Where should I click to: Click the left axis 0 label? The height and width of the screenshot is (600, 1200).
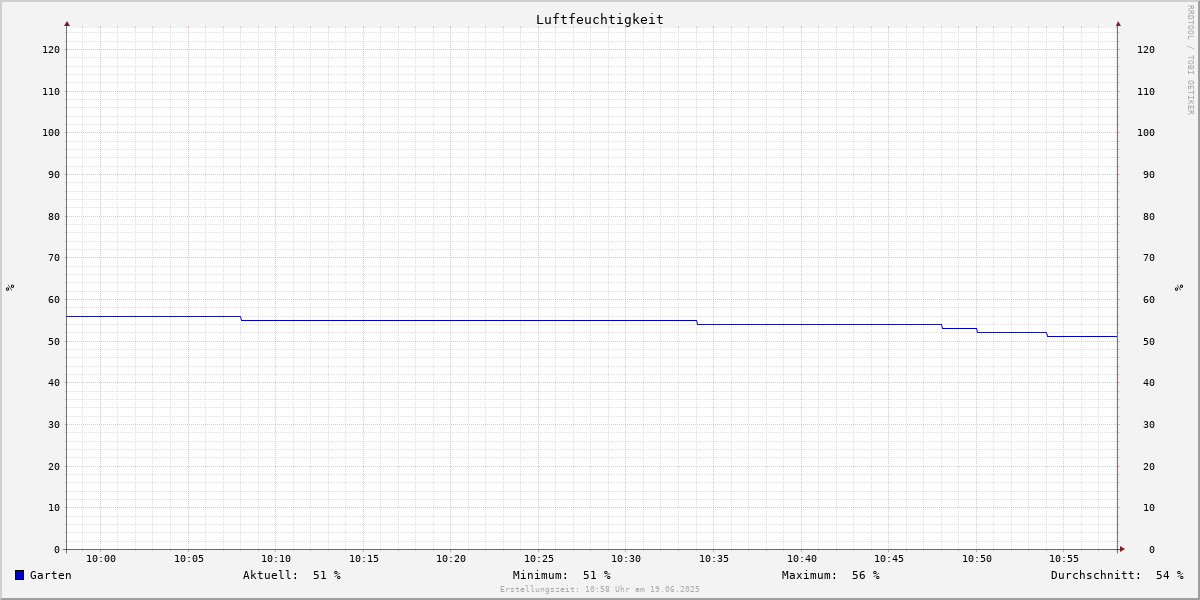point(57,549)
